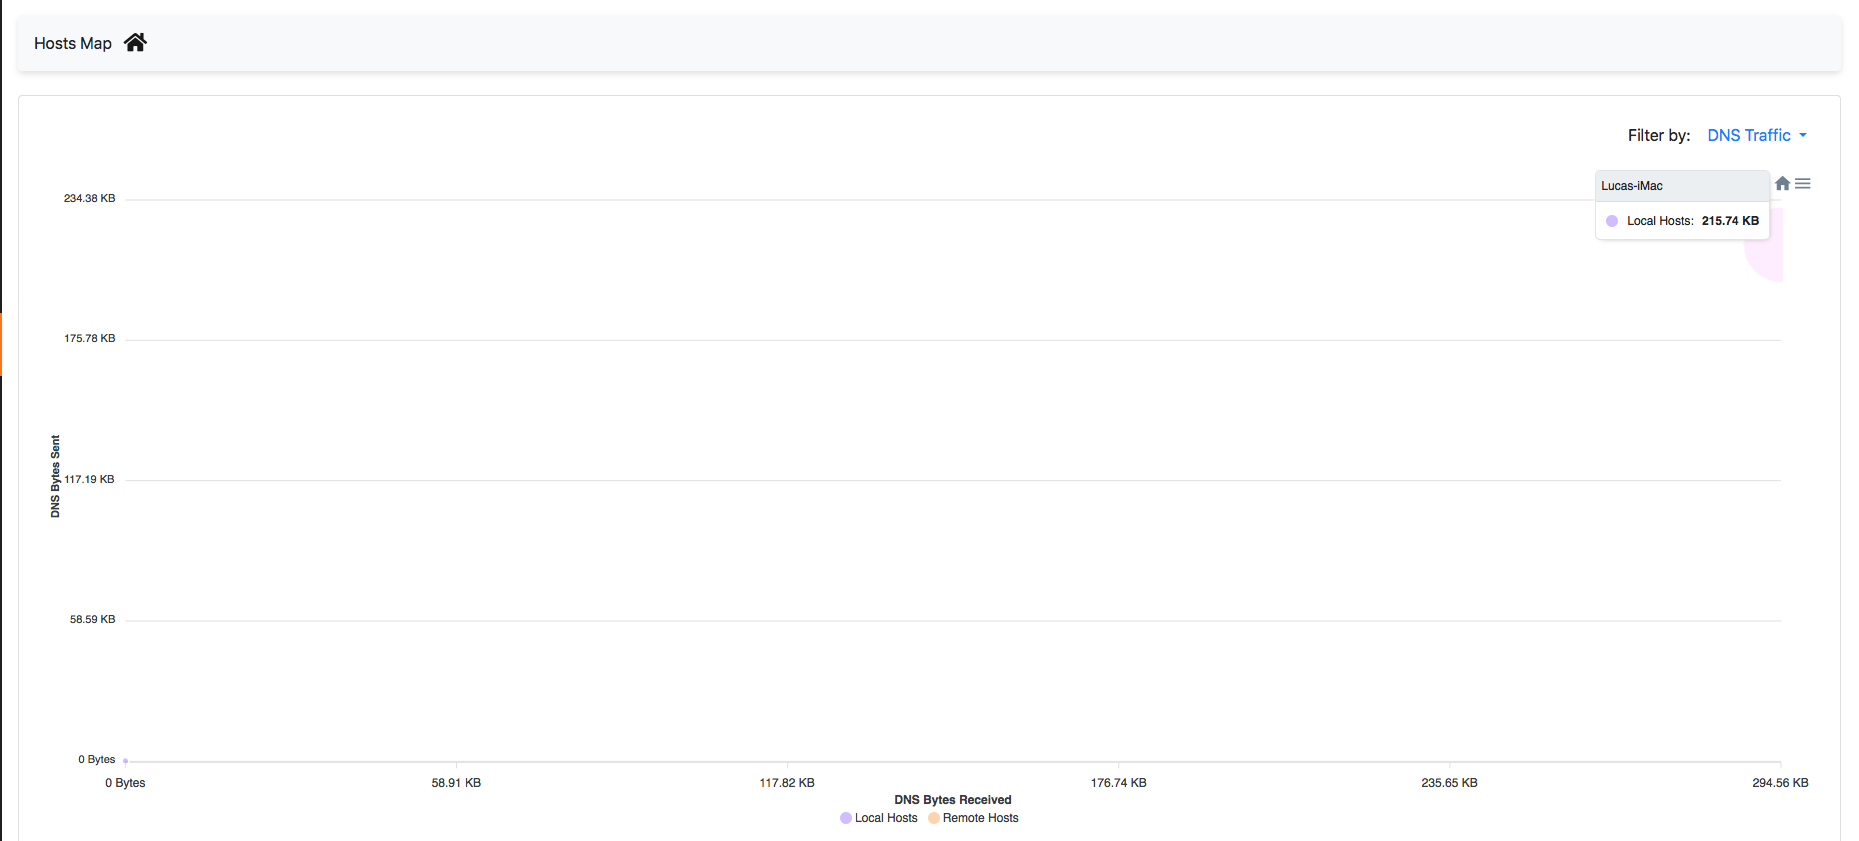The width and height of the screenshot is (1859, 841).
Task: Click the Lucas-iMac tooltip header
Action: tap(1682, 186)
